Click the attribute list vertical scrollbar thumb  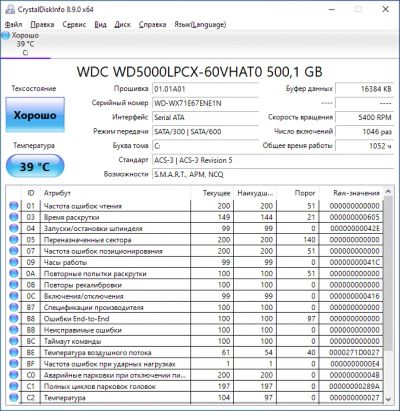tap(388, 273)
